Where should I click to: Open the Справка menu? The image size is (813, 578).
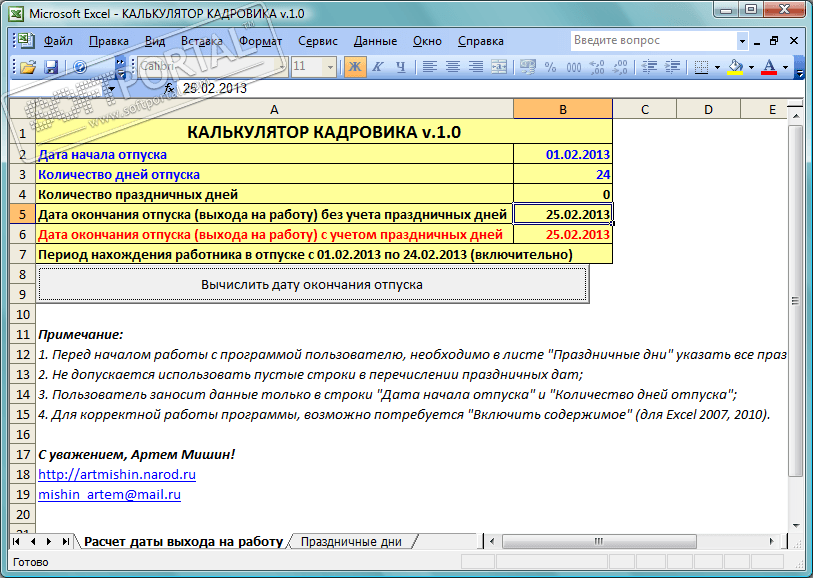tap(480, 41)
